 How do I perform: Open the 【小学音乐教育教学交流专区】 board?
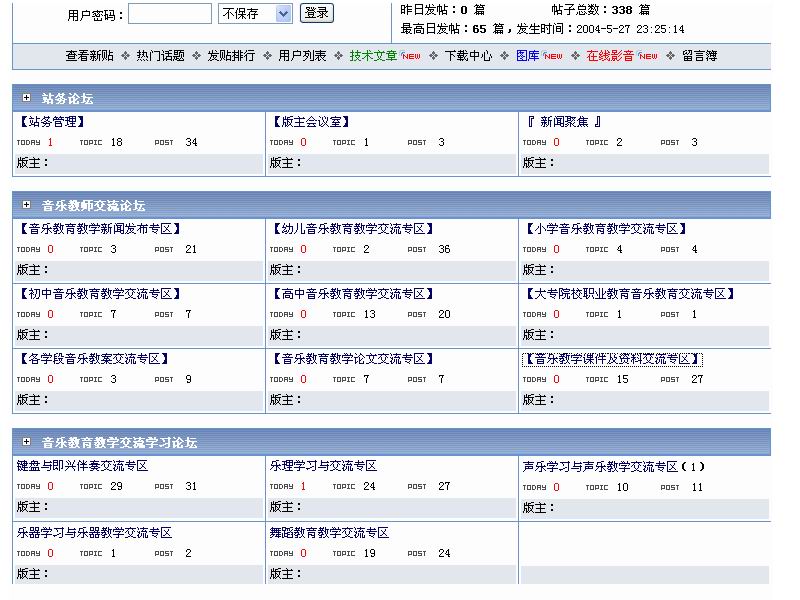click(x=606, y=229)
